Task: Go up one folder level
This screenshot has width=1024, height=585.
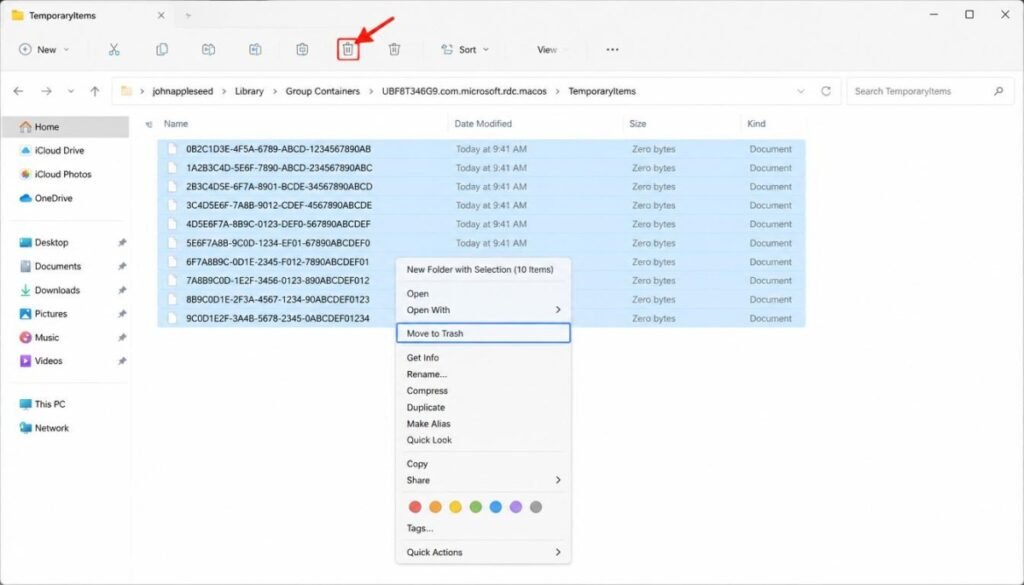Action: pyautogui.click(x=95, y=91)
